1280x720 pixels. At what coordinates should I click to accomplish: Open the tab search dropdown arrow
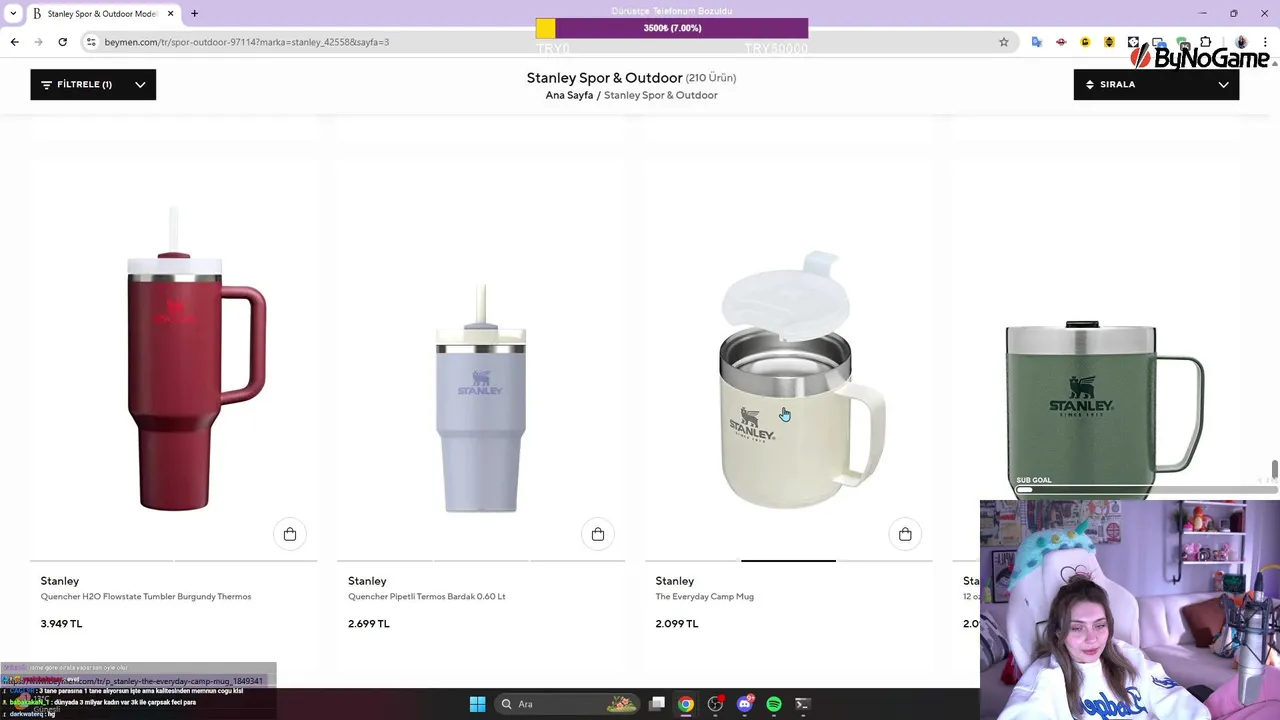click(x=13, y=14)
